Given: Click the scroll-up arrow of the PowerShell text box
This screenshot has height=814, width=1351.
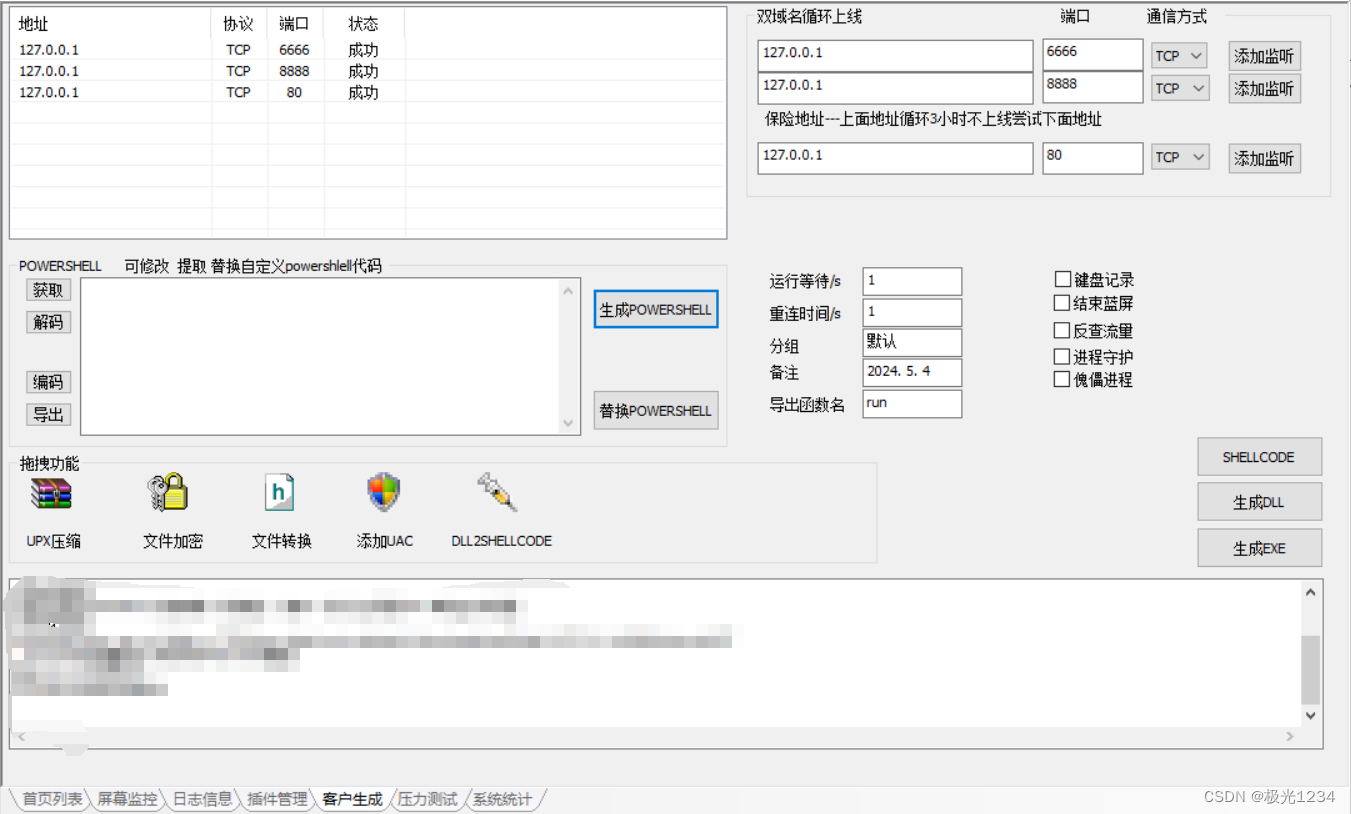Looking at the screenshot, I should [x=569, y=291].
